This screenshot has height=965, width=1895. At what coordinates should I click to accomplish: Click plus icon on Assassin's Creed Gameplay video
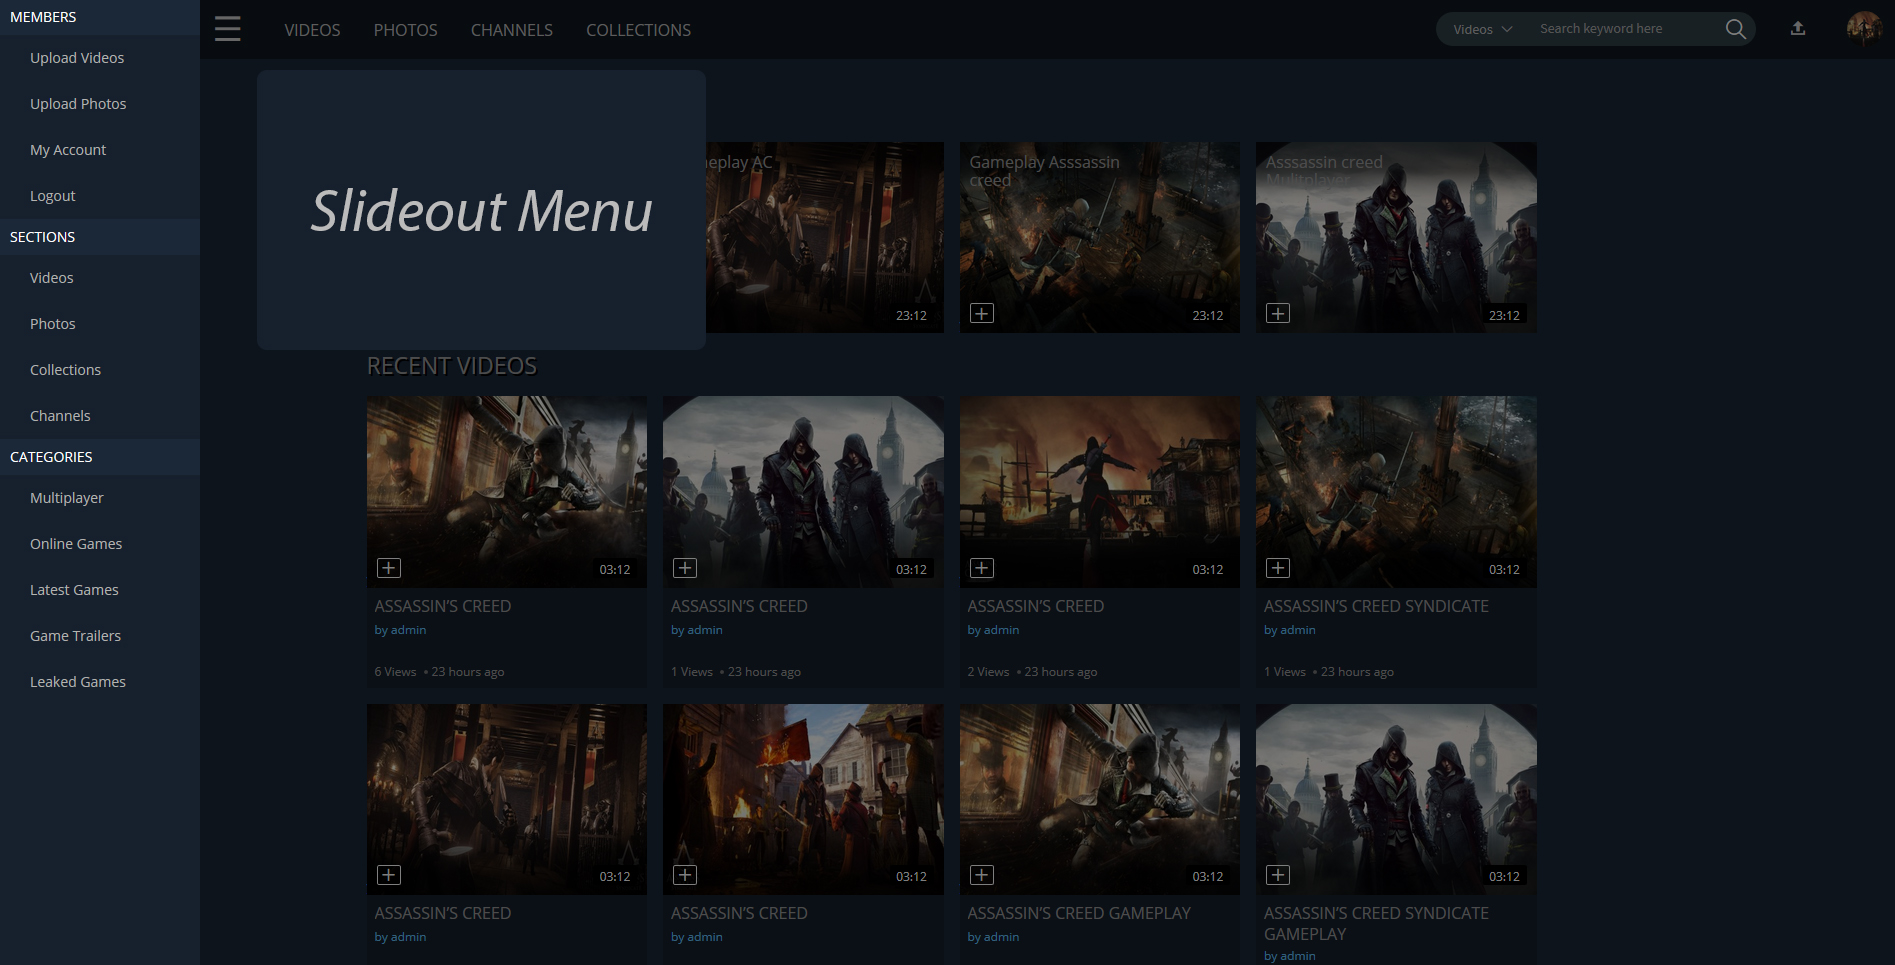982,875
